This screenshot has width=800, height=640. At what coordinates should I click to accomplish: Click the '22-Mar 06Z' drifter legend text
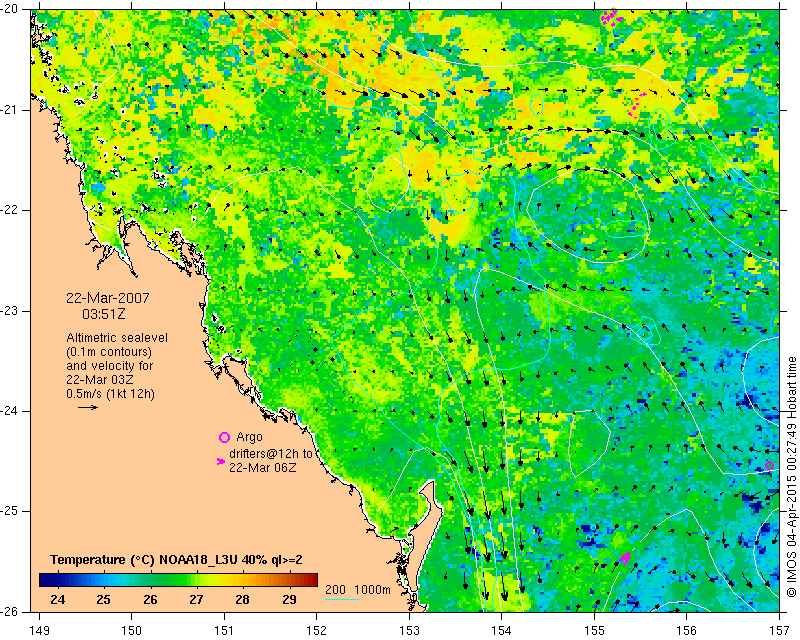(x=263, y=467)
